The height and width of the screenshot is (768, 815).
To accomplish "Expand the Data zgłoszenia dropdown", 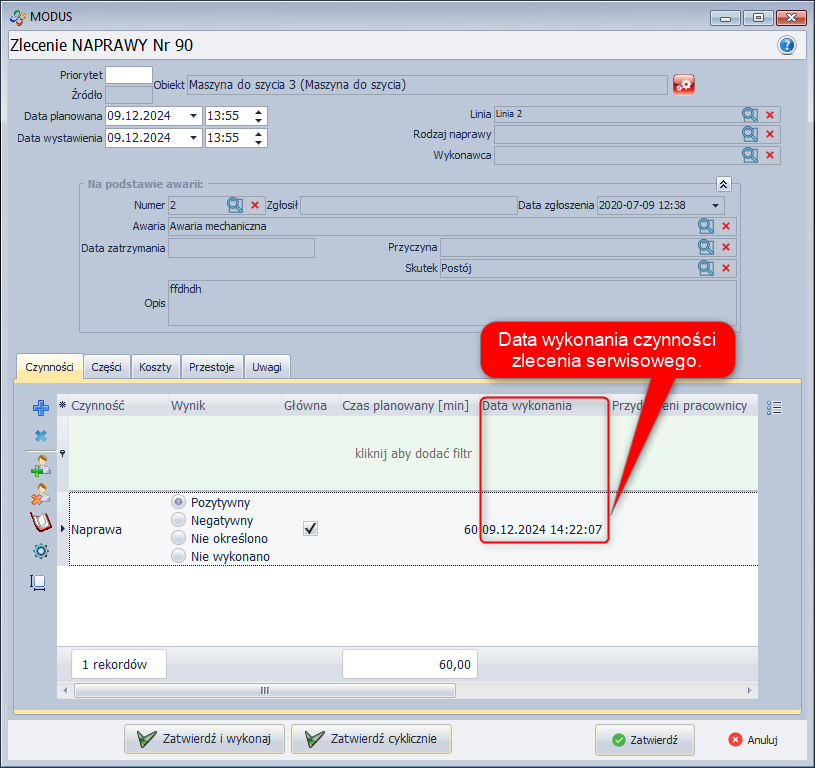I will pyautogui.click(x=716, y=206).
